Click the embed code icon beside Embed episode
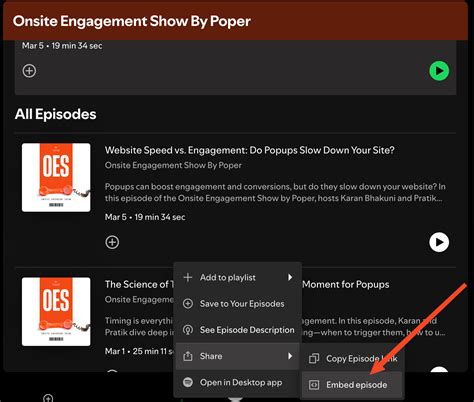The height and width of the screenshot is (402, 474). pos(314,385)
